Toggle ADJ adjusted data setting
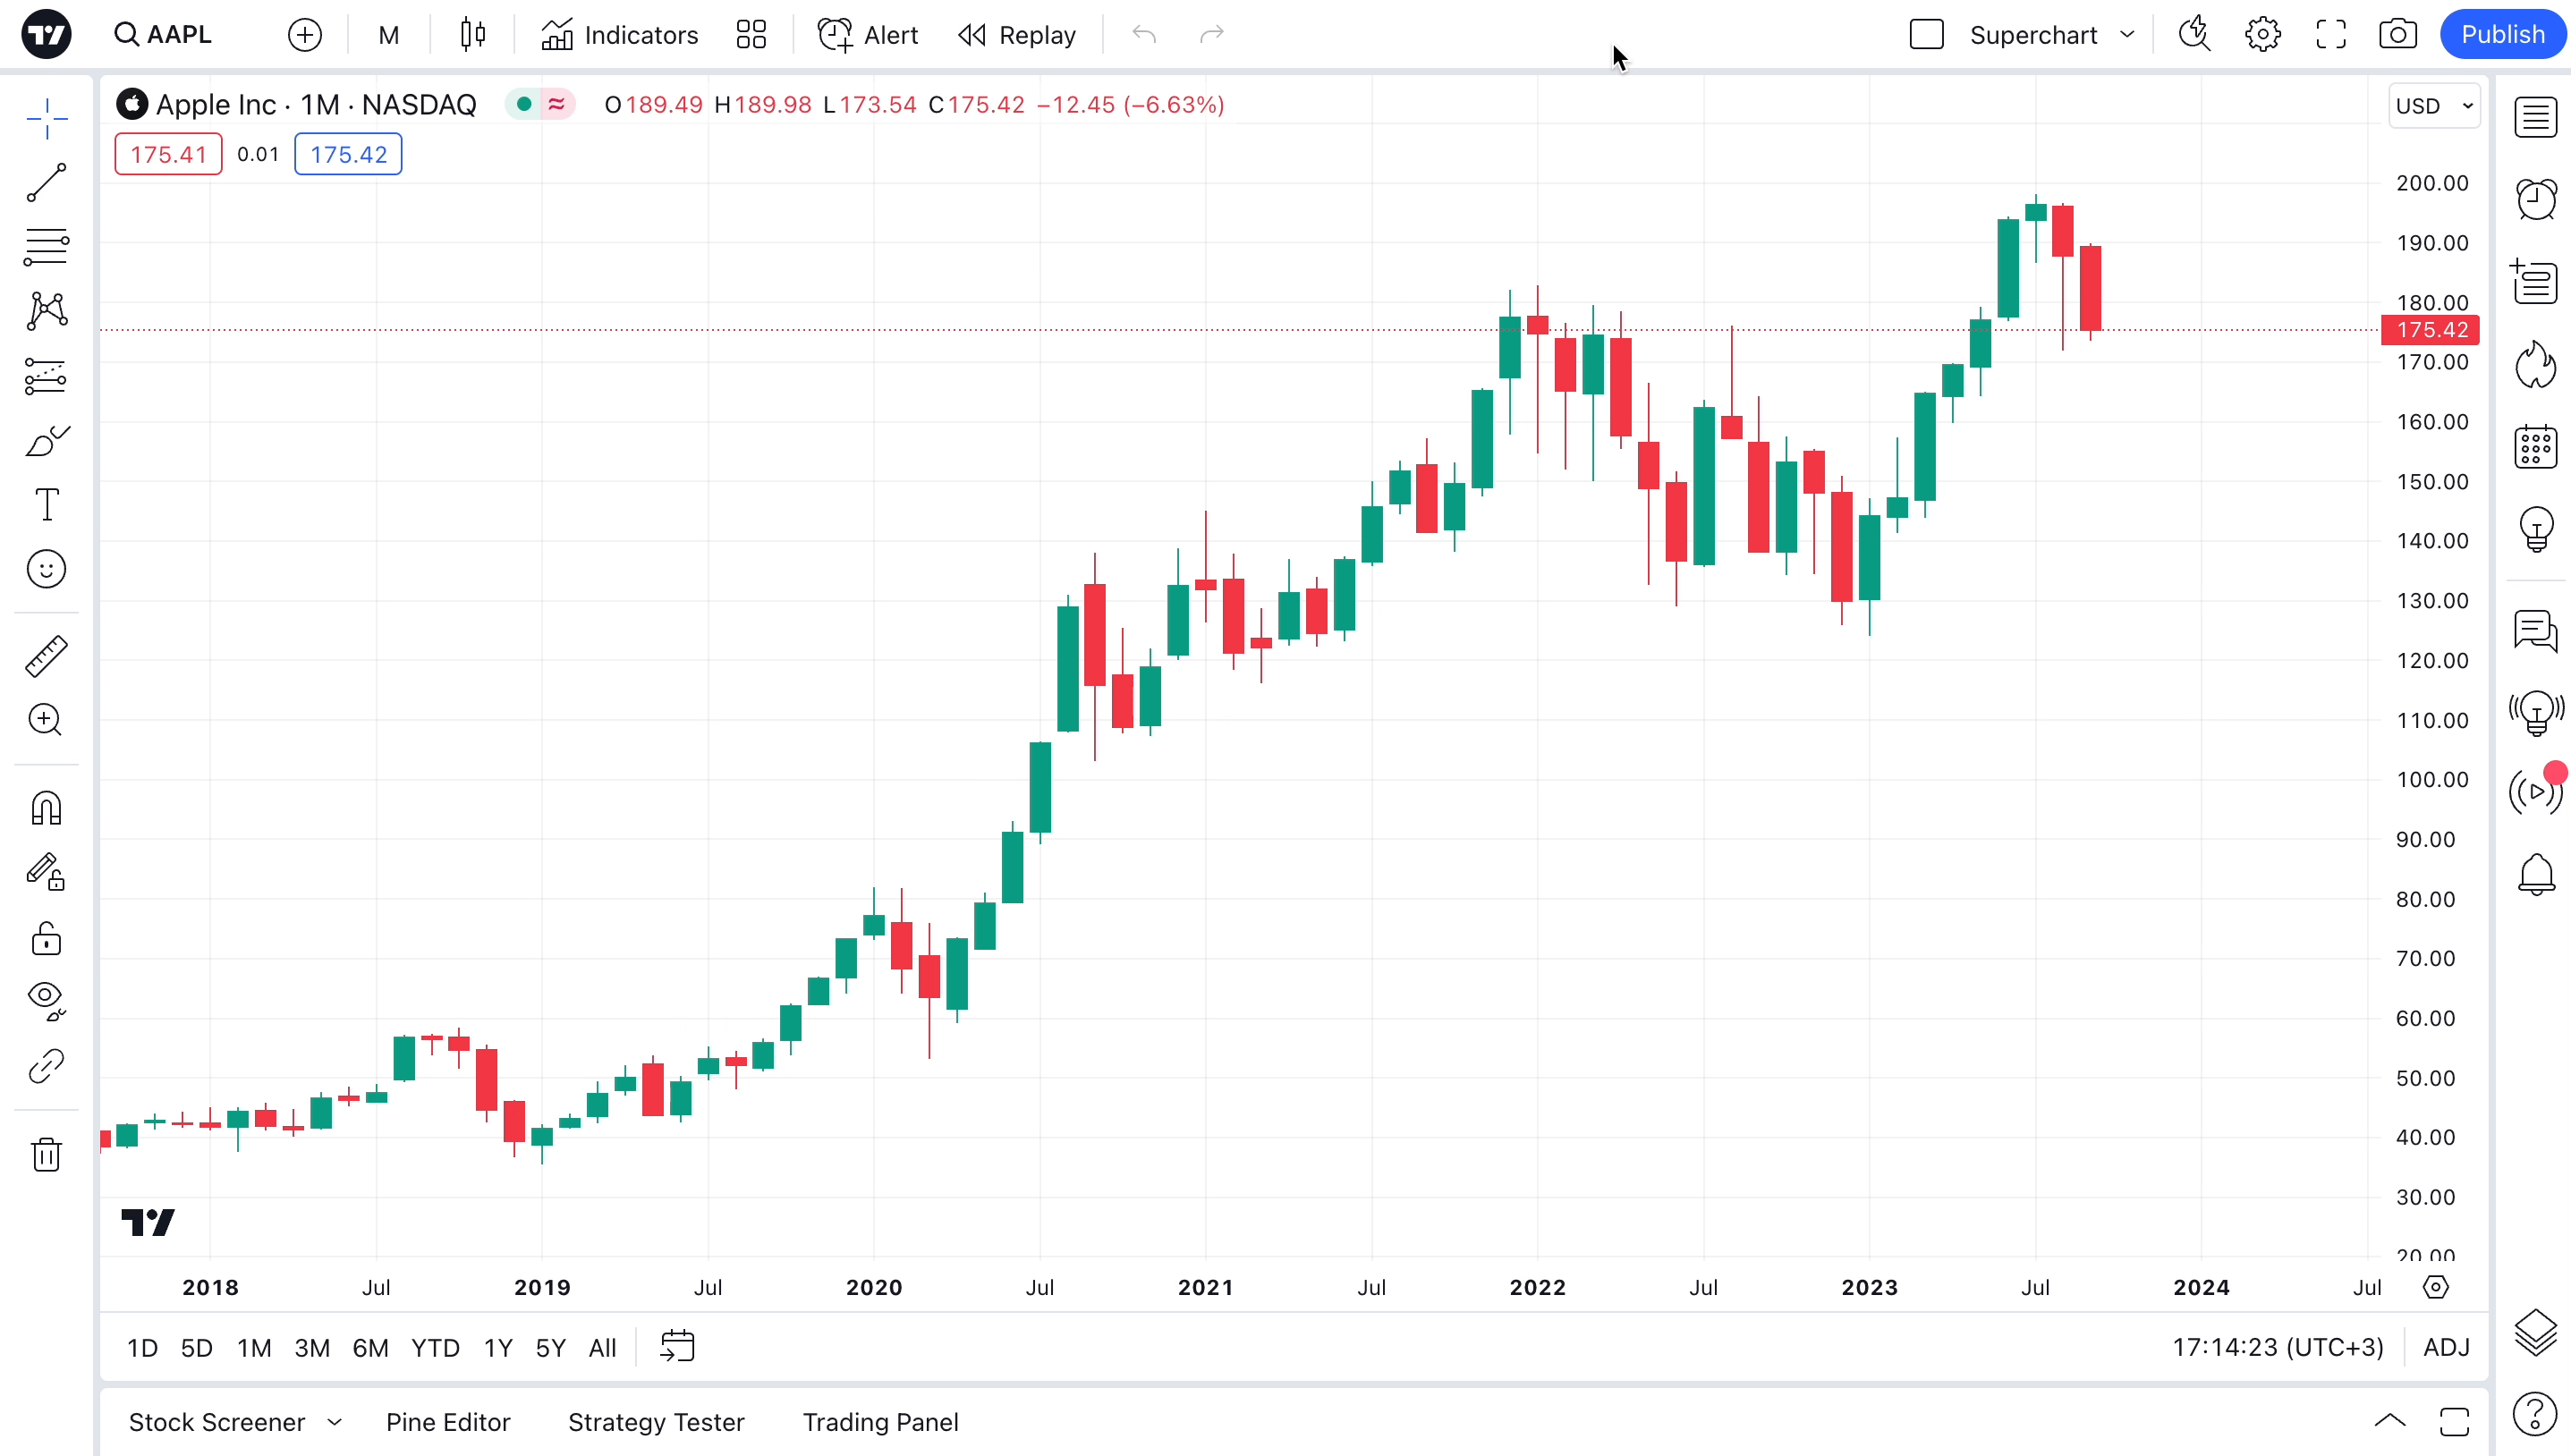 [2445, 1347]
